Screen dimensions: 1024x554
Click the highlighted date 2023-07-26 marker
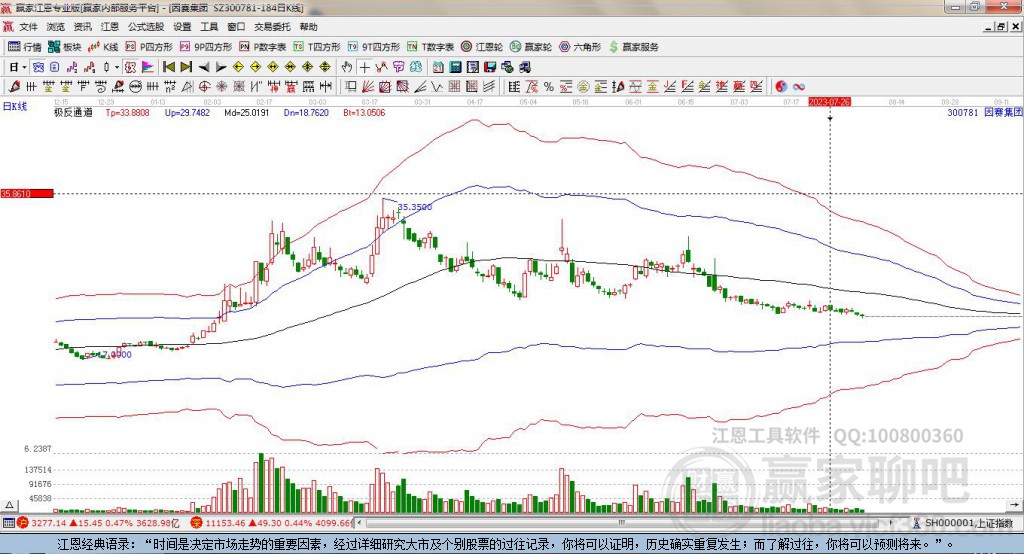pos(829,102)
